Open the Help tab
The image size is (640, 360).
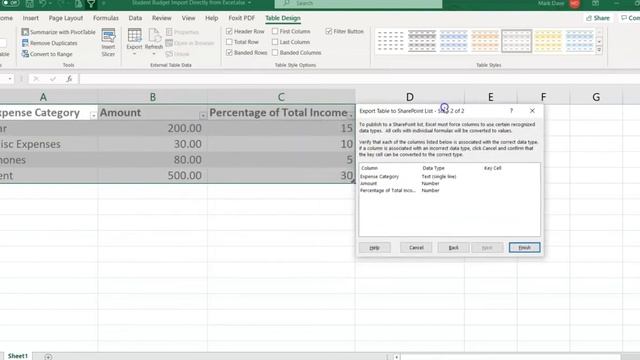click(x=211, y=18)
